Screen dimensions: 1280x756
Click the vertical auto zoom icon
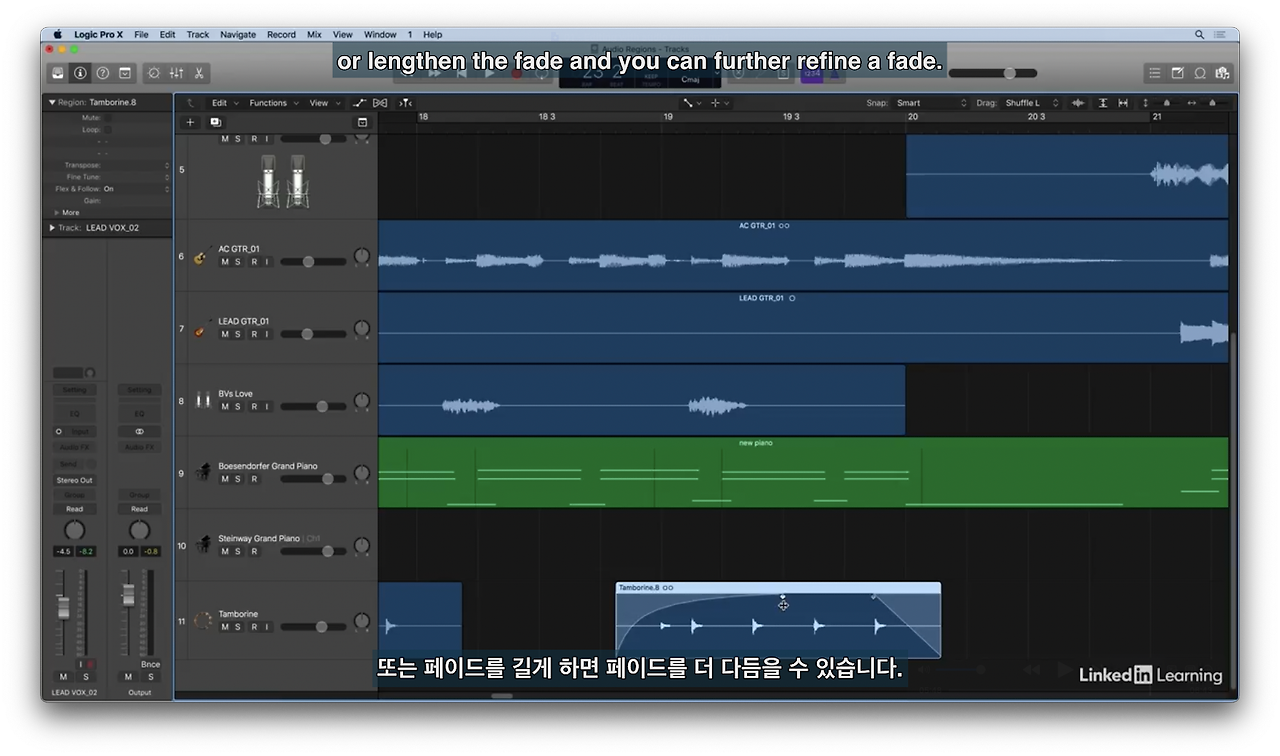click(1103, 103)
